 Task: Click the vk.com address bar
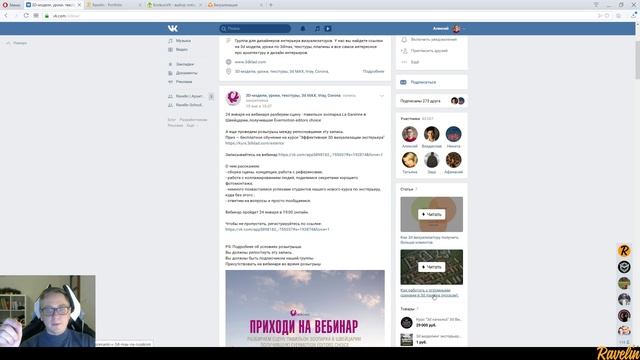pyautogui.click(x=318, y=16)
